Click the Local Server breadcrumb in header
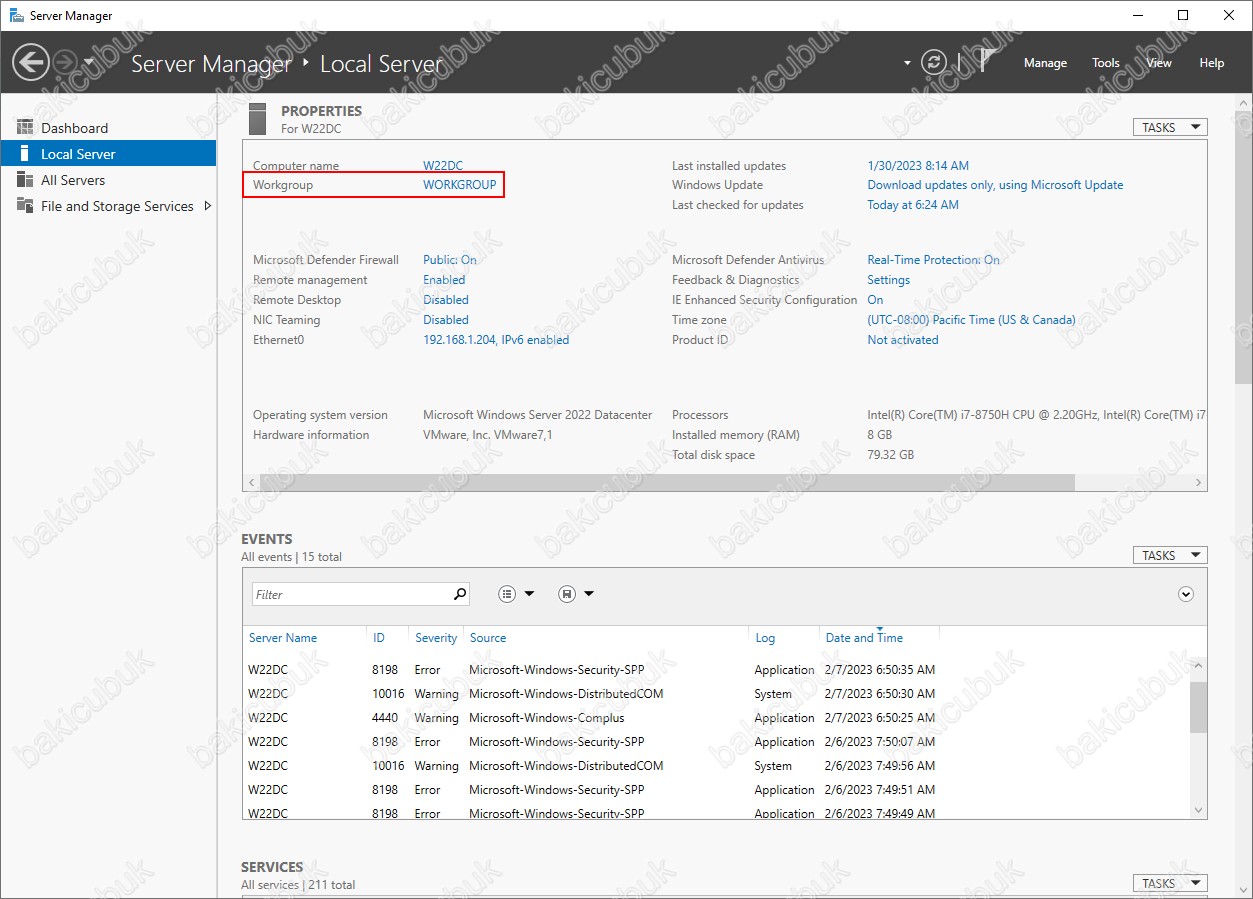 (x=381, y=64)
